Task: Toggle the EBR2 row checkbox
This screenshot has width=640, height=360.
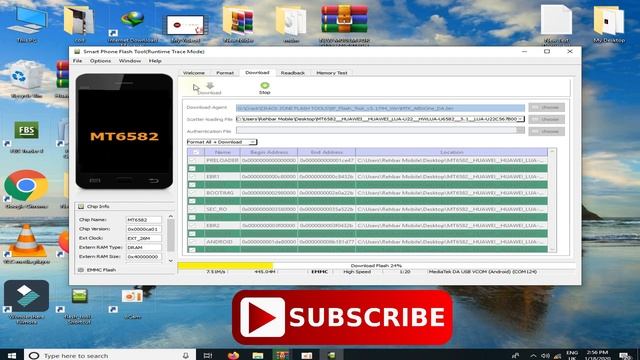Action: [x=192, y=225]
